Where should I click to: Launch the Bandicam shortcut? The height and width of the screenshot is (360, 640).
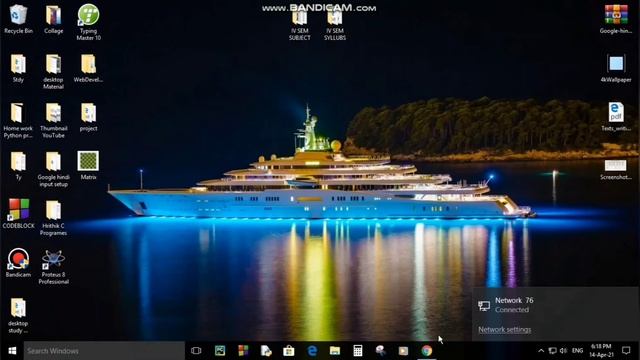tap(18, 263)
